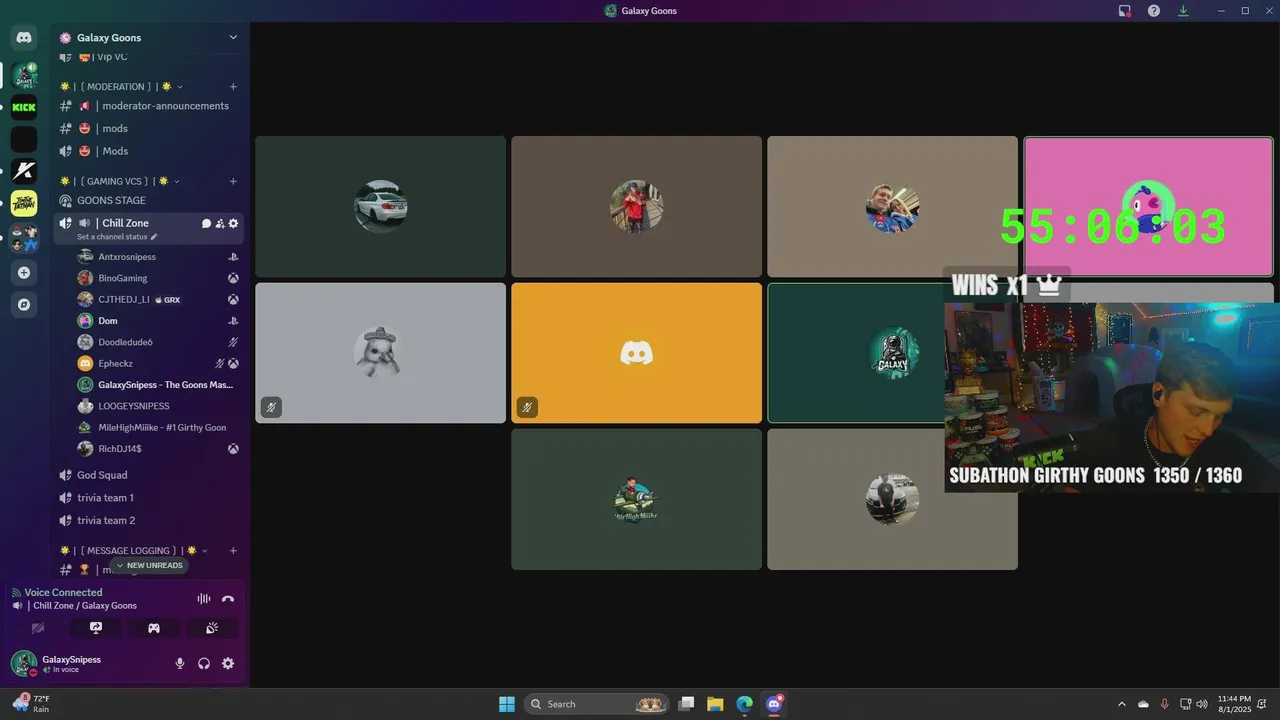
Task: Toggle camera on in voice panel
Action: (38, 628)
